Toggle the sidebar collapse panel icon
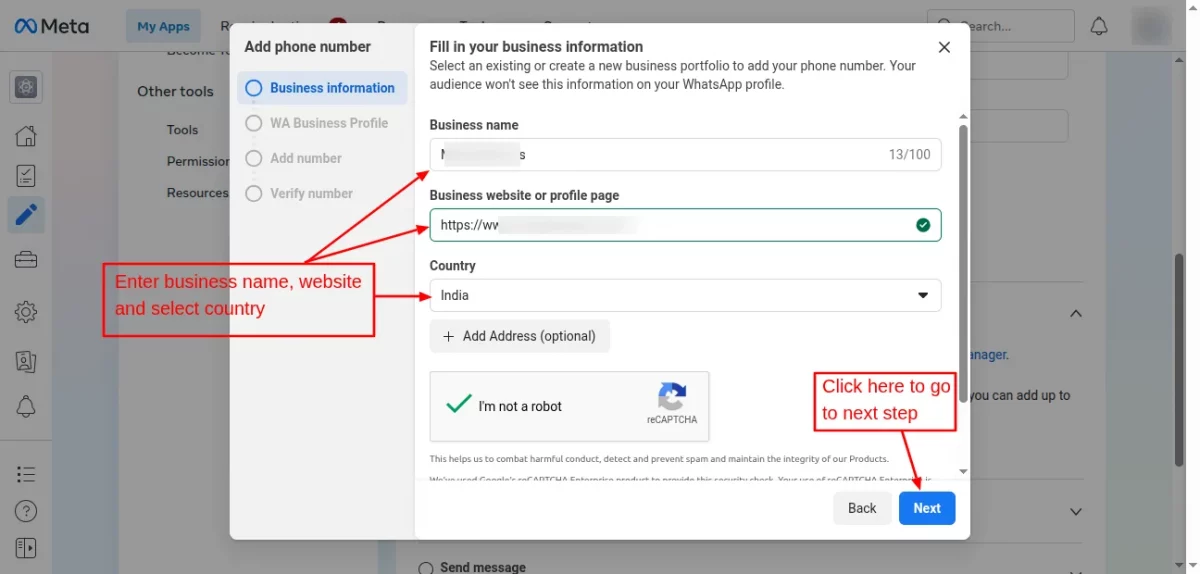Image resolution: width=1200 pixels, height=574 pixels. pyautogui.click(x=26, y=548)
